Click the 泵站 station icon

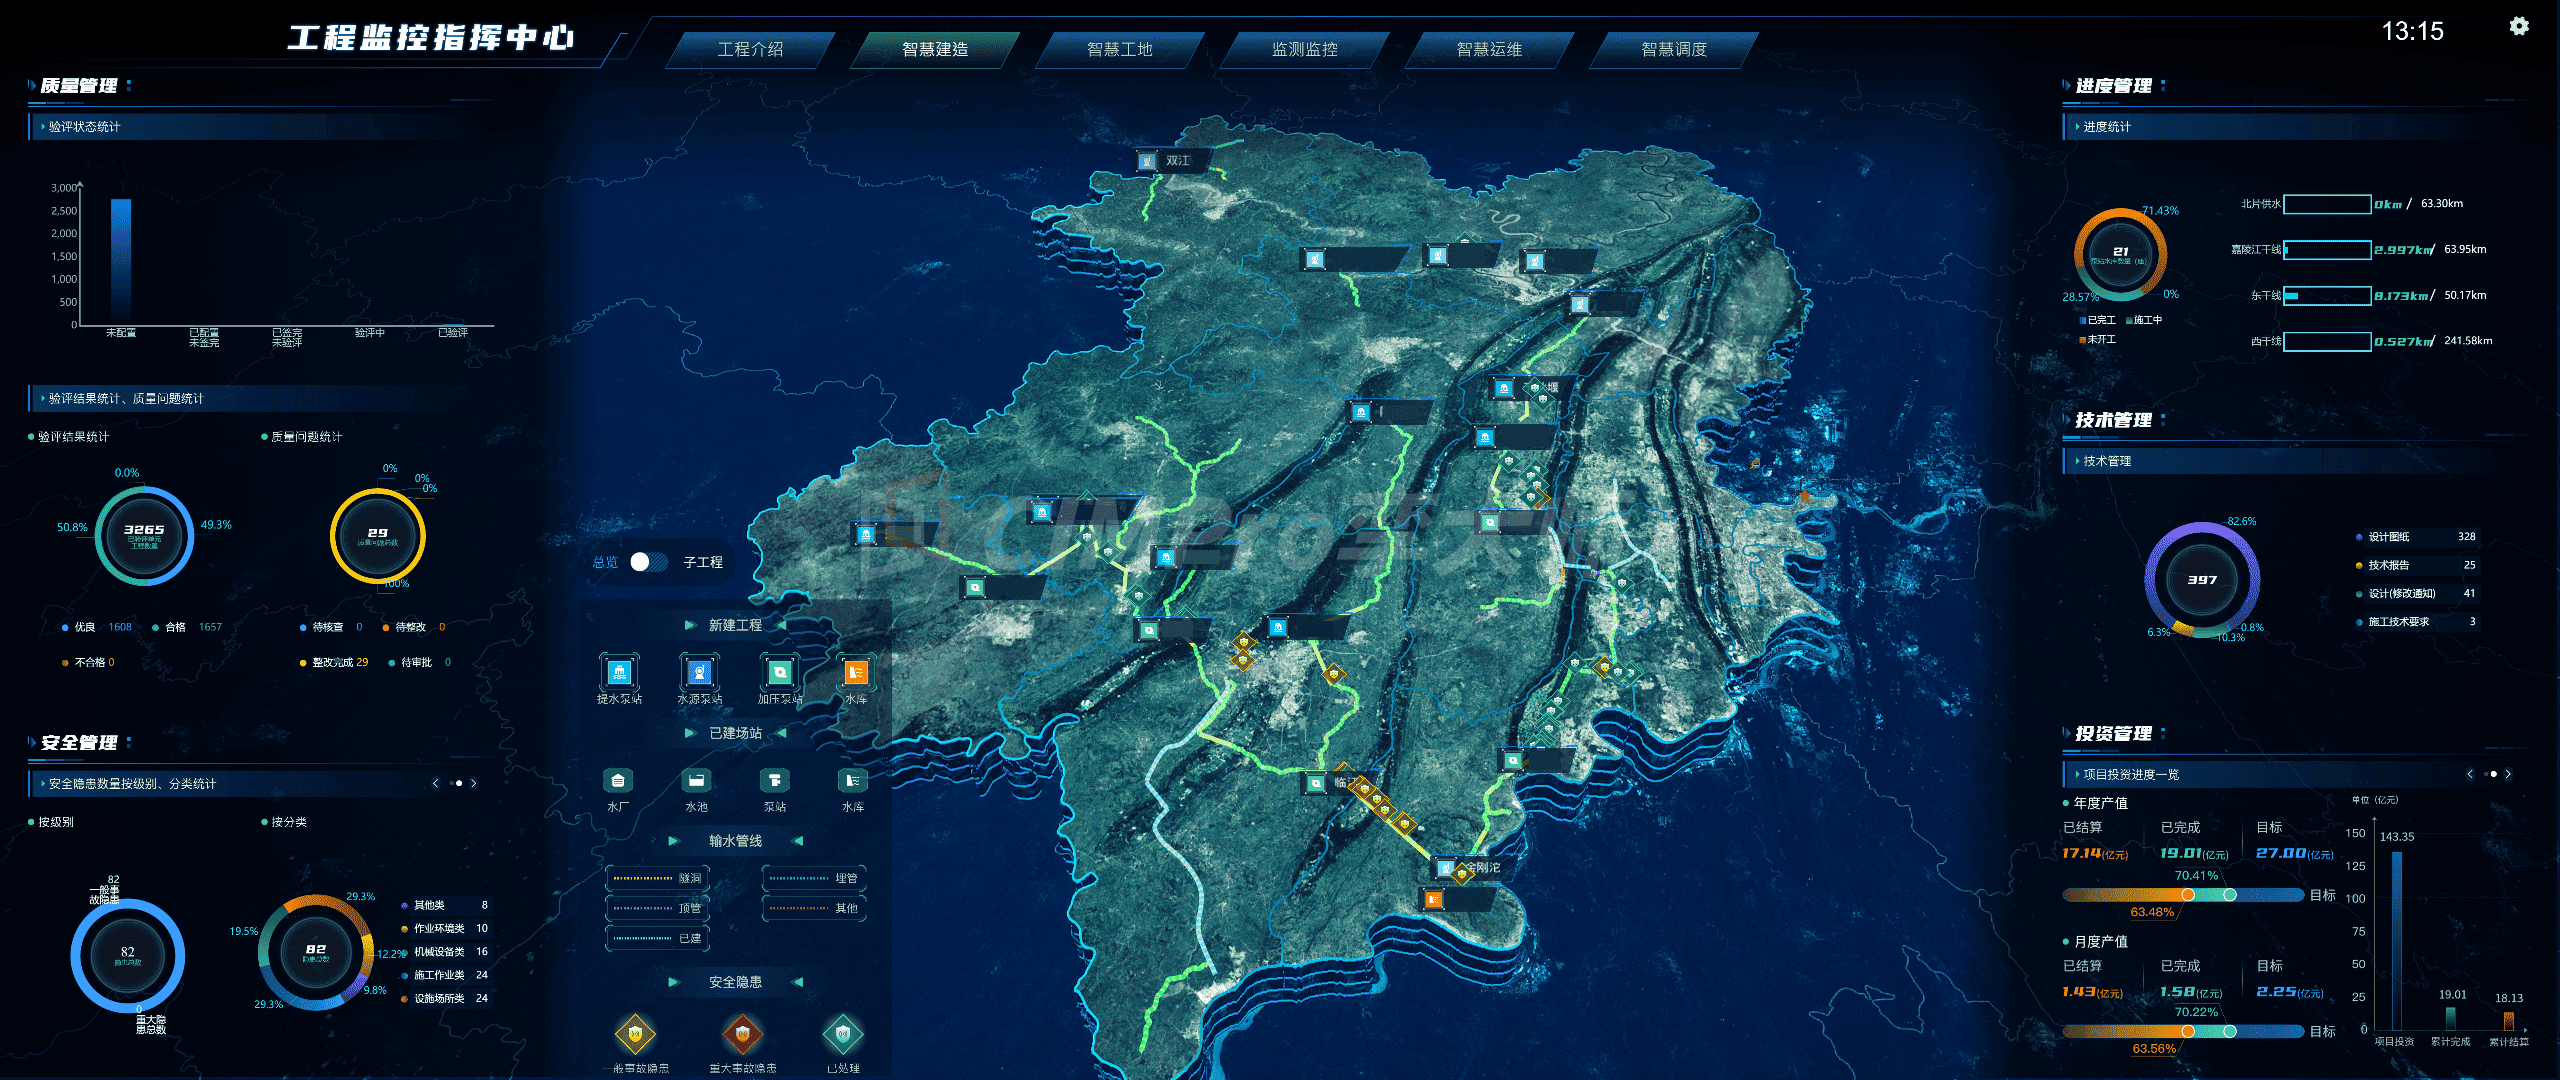tap(774, 780)
